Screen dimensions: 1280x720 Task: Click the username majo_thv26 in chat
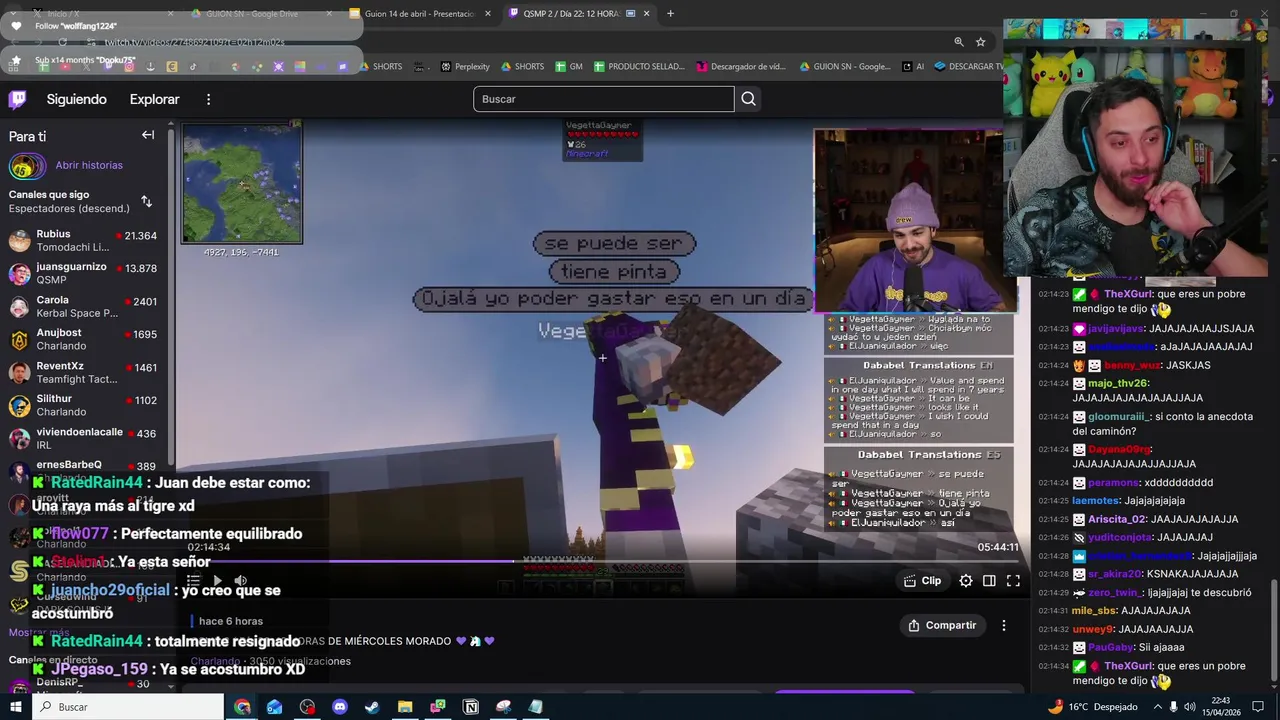pos(1117,383)
